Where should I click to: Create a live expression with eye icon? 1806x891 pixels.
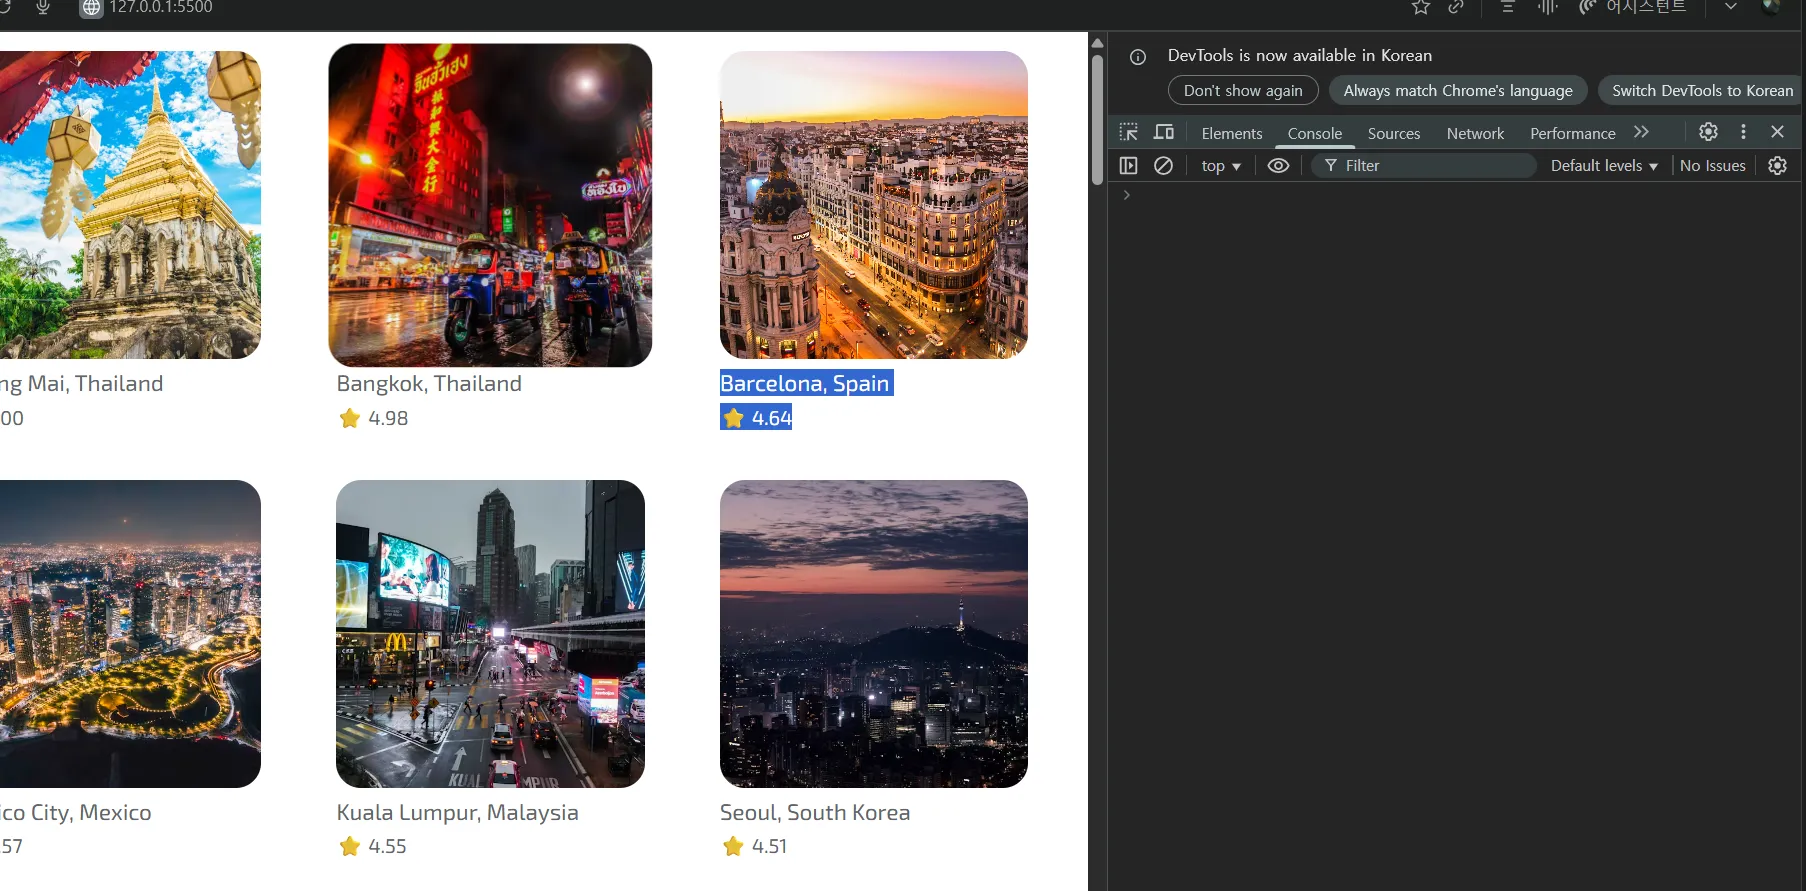1278,166
